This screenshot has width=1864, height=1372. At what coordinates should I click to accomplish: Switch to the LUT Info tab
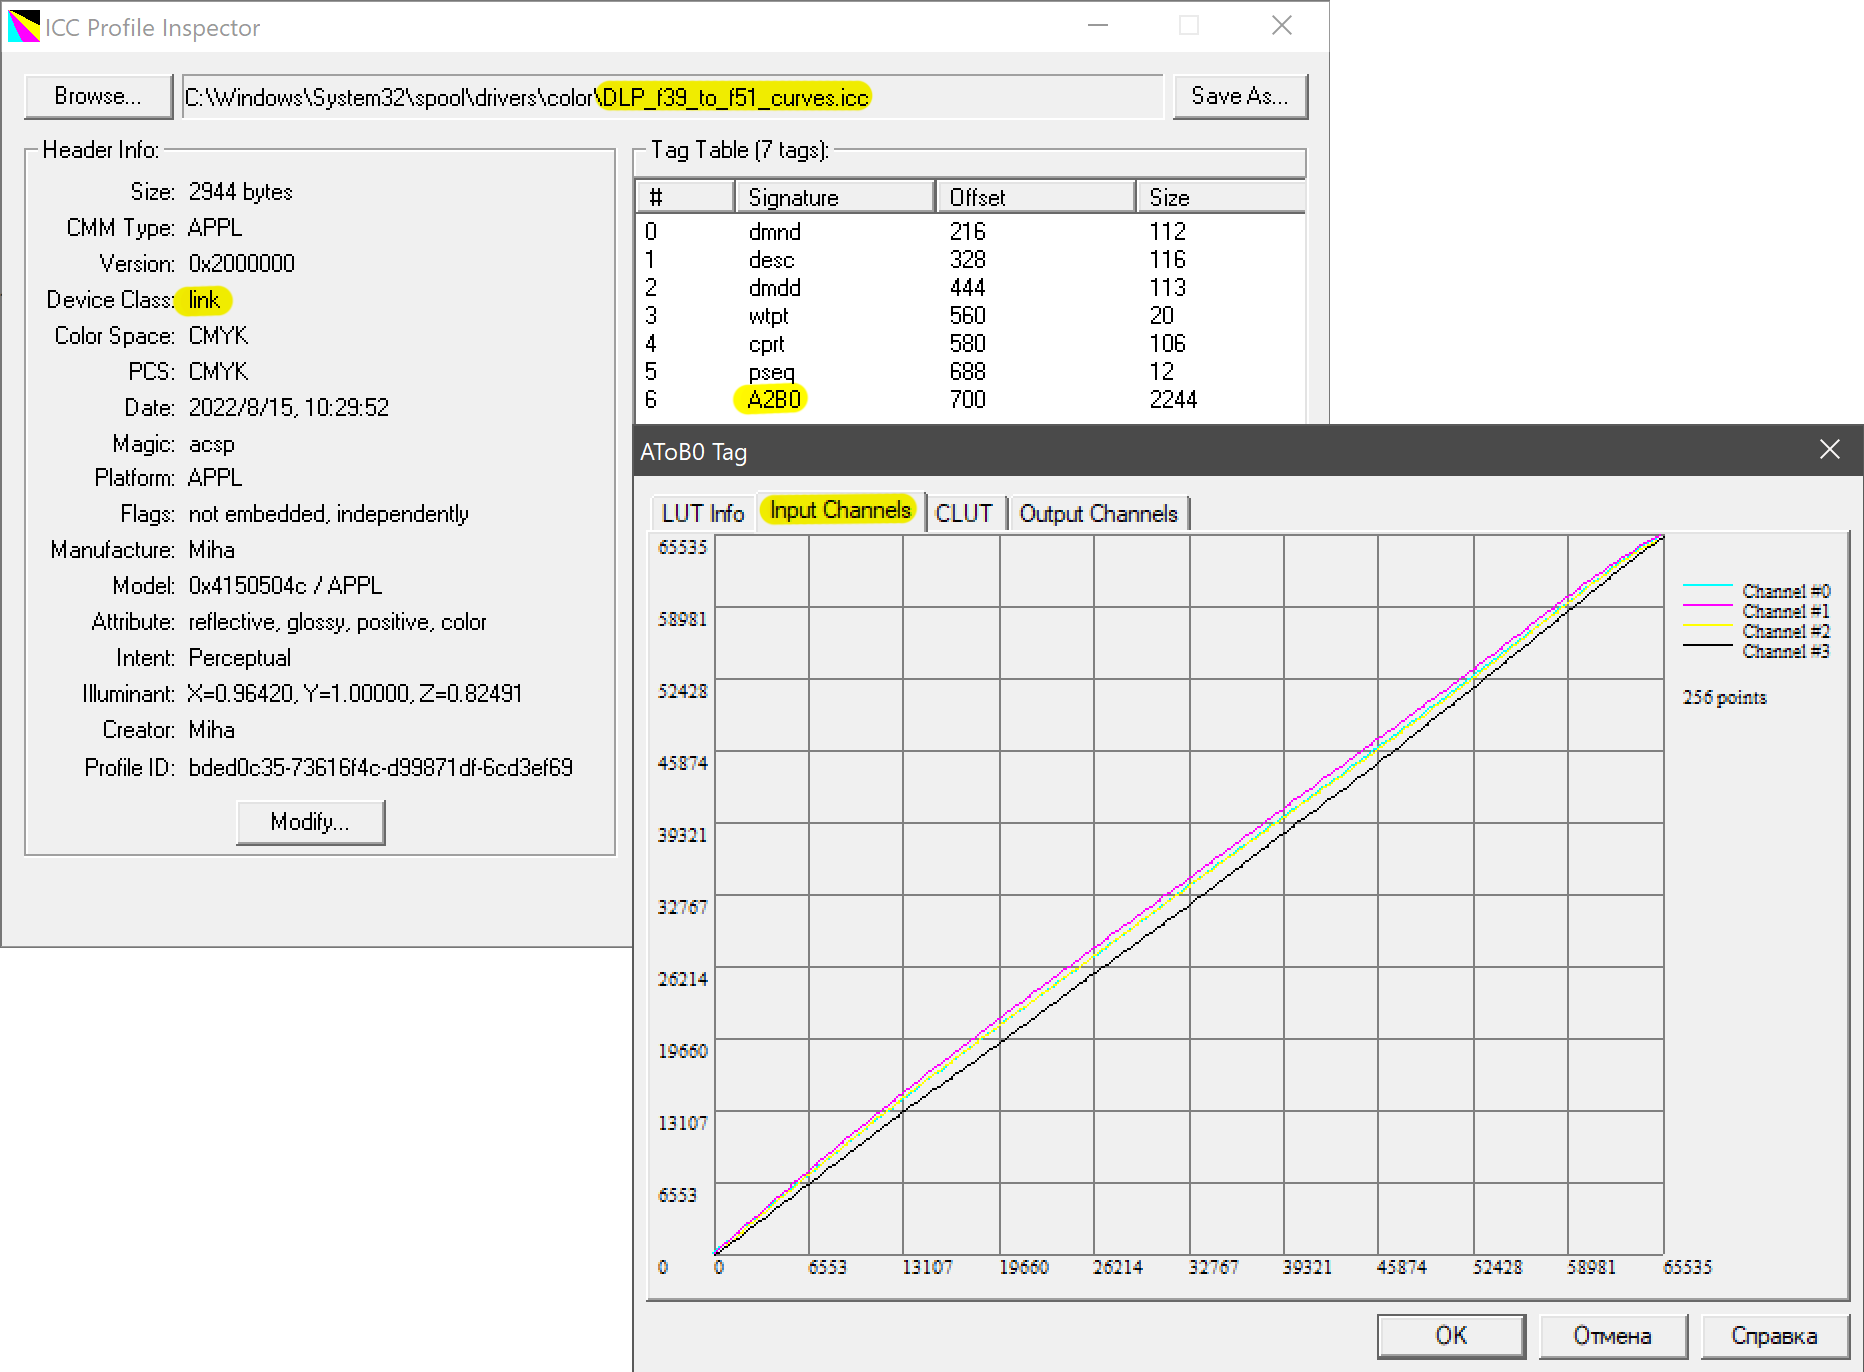tap(702, 513)
